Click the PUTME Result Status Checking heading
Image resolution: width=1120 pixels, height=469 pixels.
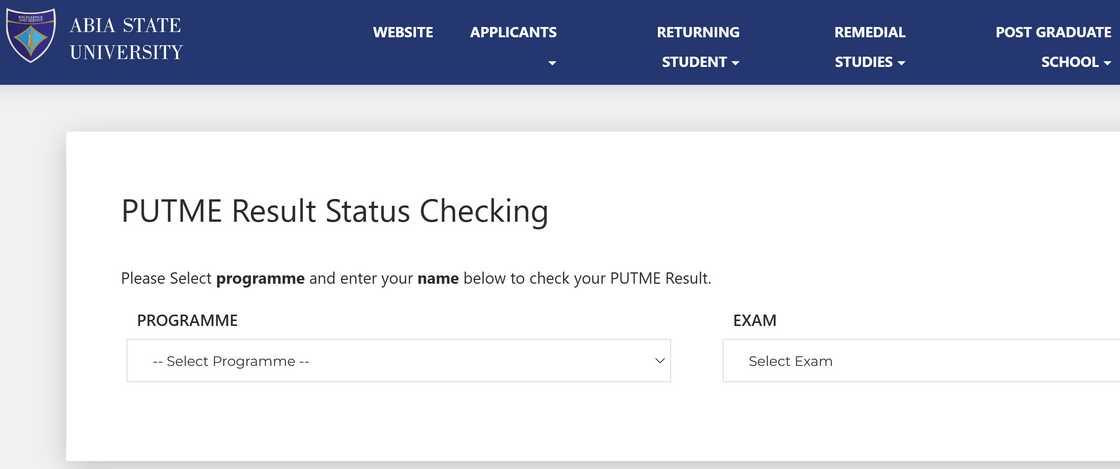pos(334,212)
